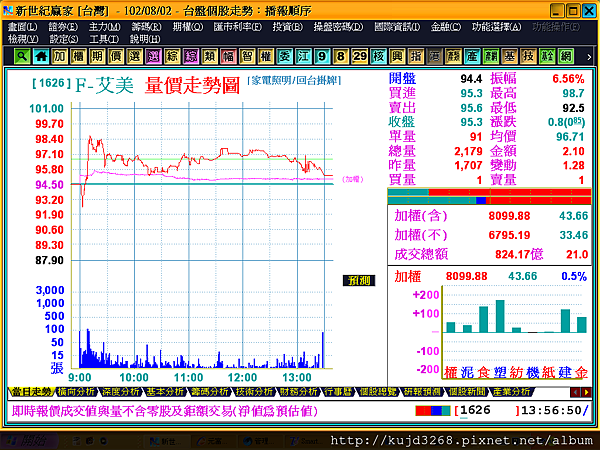Open the 類 category toolbar icon
The width and height of the screenshot is (600, 450).
point(209,57)
